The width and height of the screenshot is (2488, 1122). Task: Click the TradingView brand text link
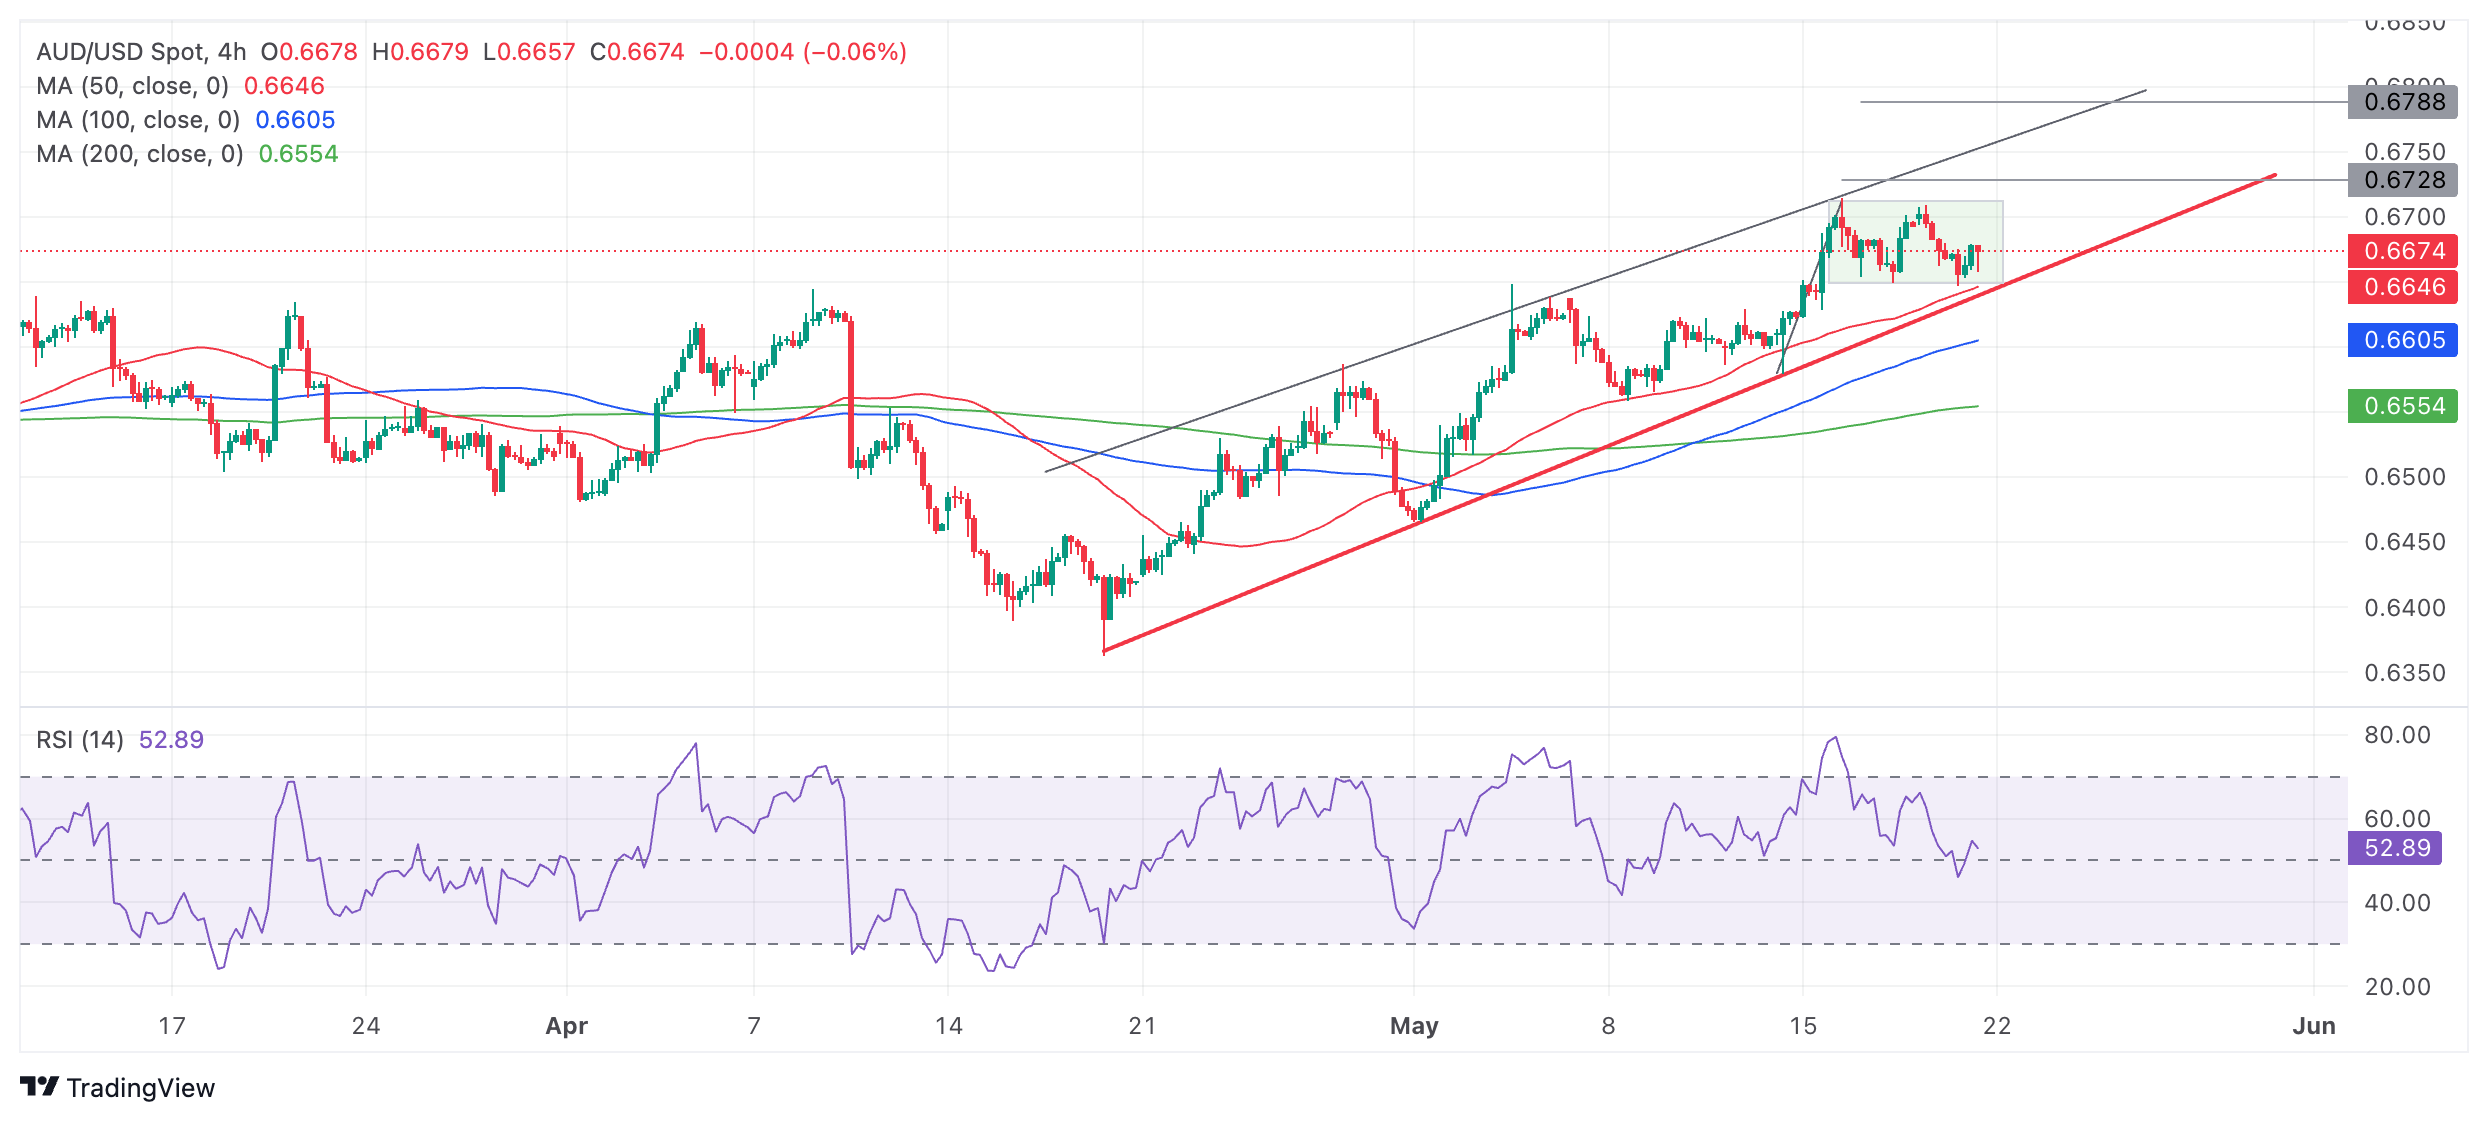tap(140, 1088)
